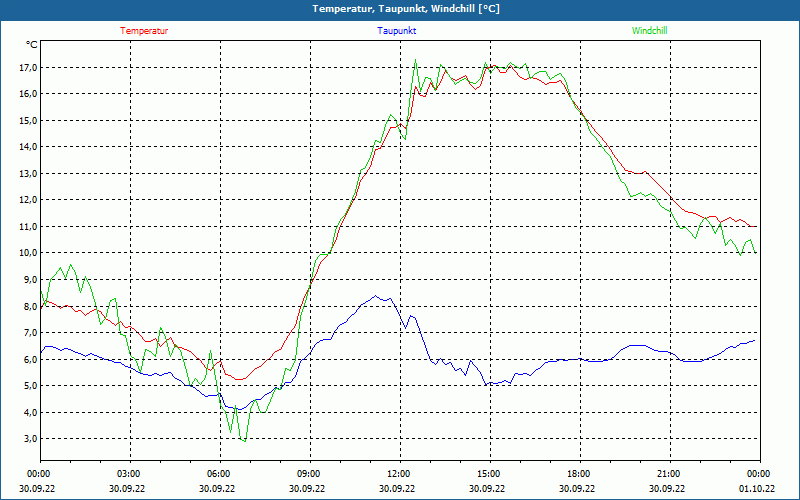800x500 pixels.
Task: Click the 10,0 value on the y-axis
Action: click(28, 253)
